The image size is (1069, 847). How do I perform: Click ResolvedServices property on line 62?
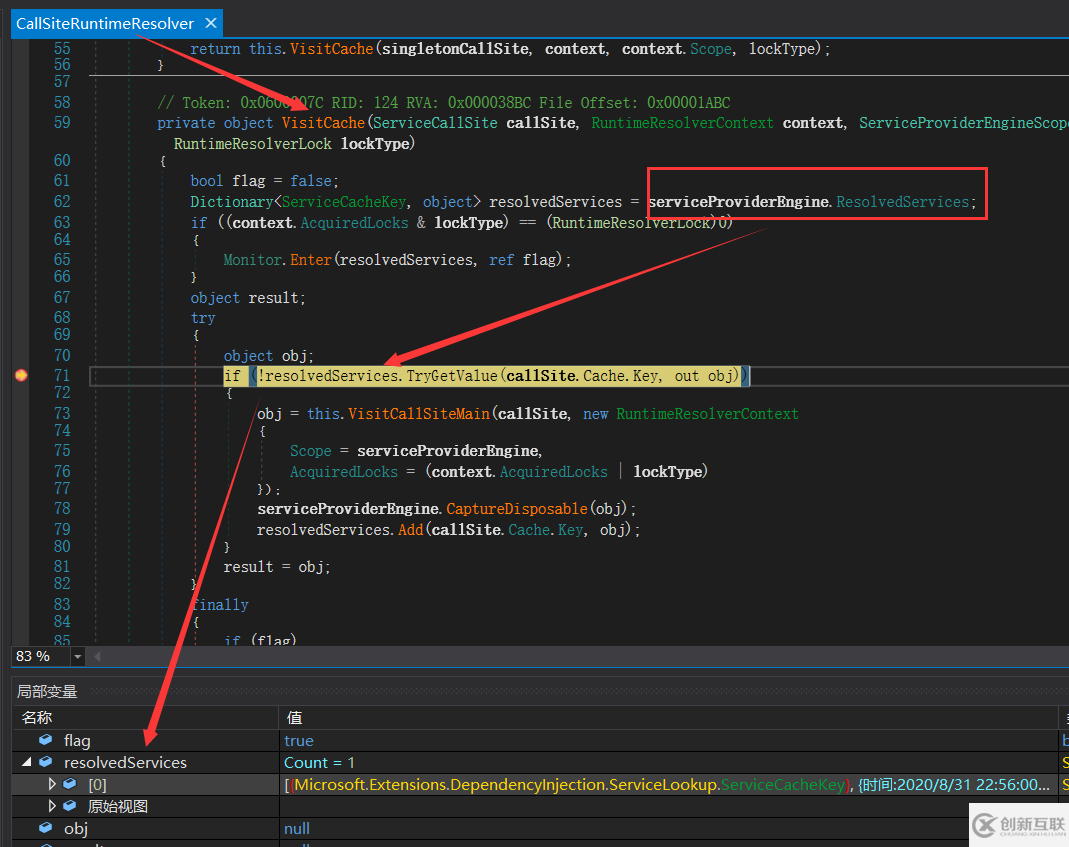(903, 202)
